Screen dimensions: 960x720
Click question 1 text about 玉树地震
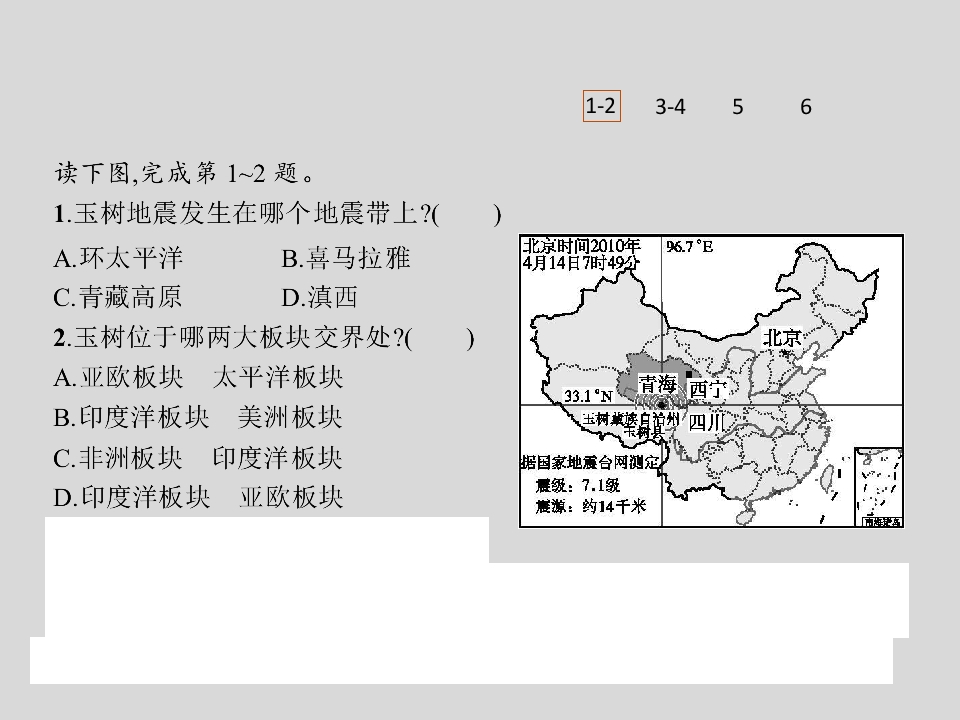277,214
